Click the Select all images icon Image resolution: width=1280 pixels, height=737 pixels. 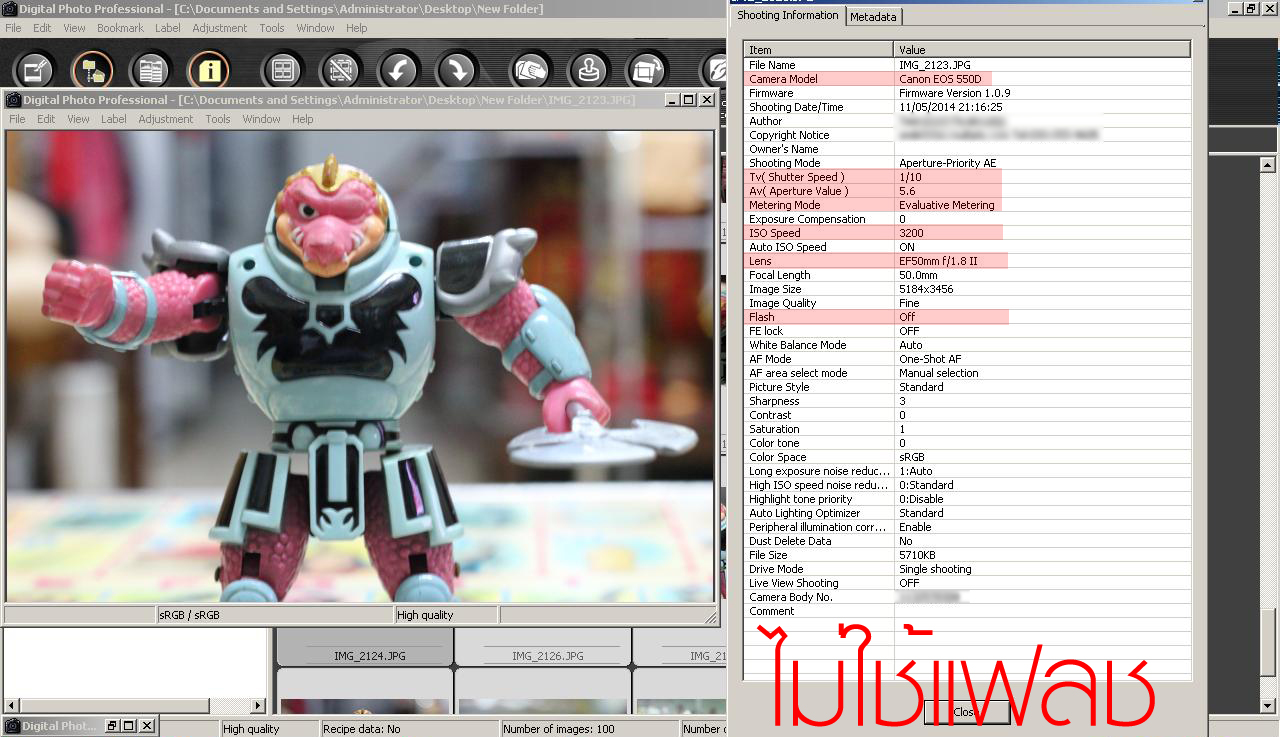(x=283, y=70)
